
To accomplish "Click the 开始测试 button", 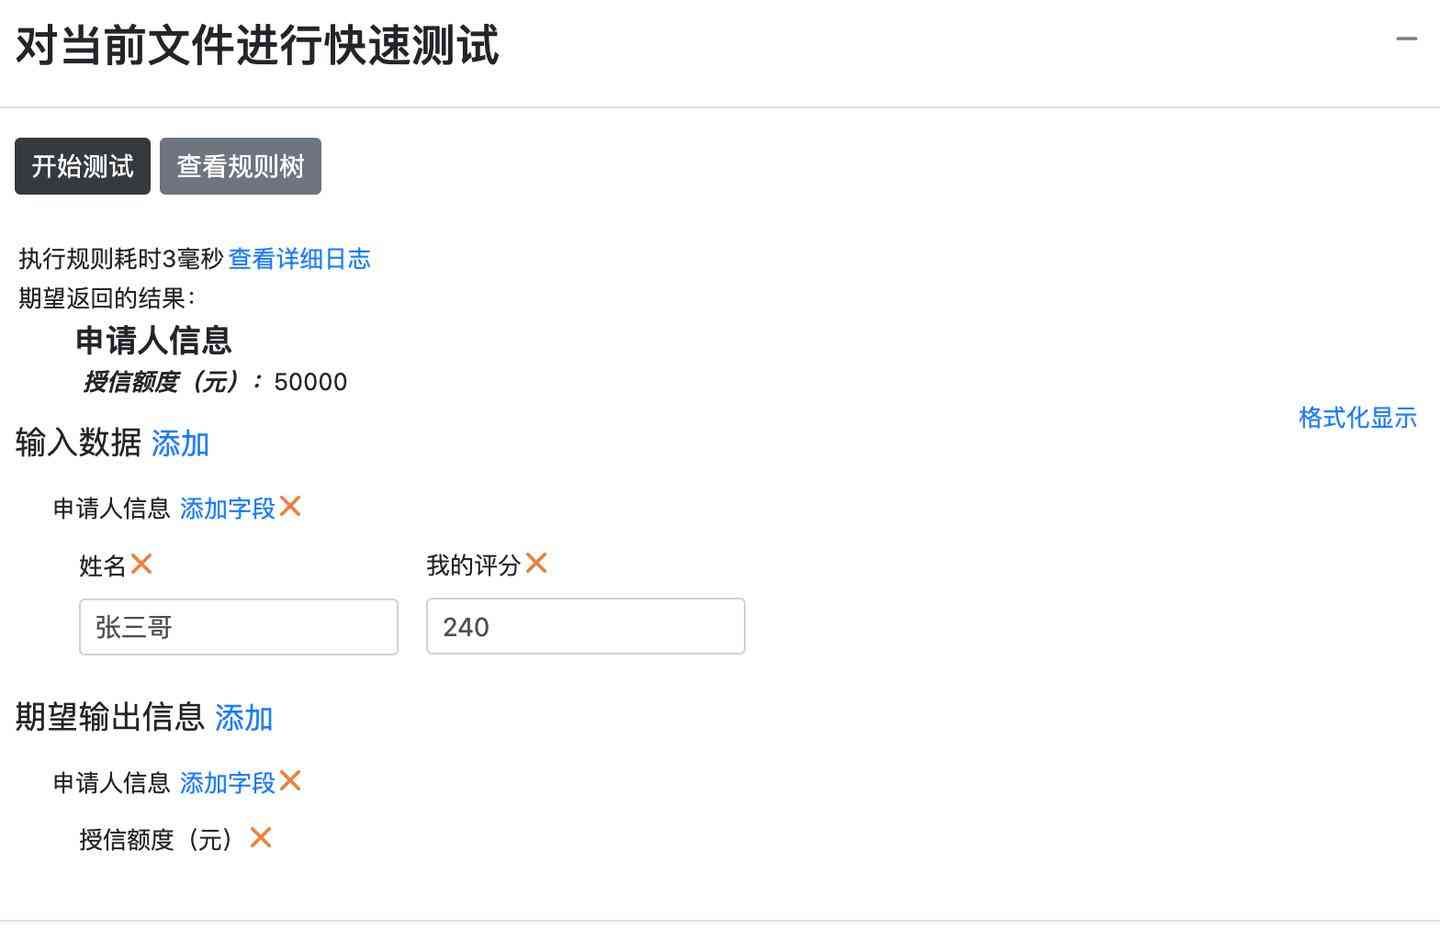I will click(x=82, y=166).
